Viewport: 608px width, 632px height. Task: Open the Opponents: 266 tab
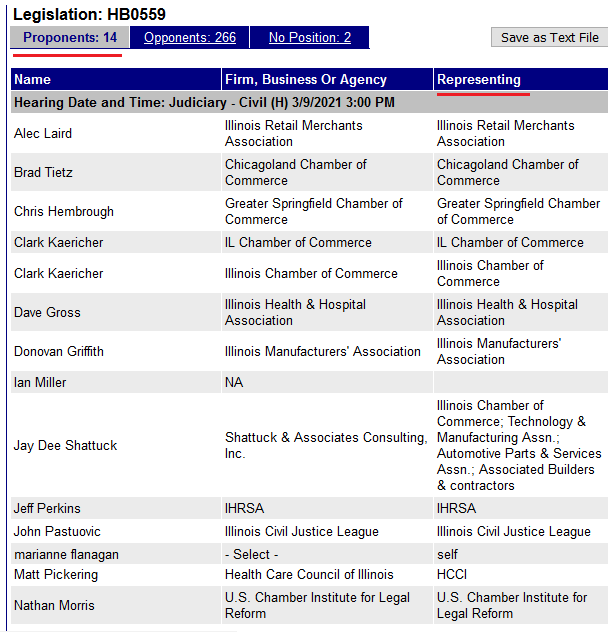190,37
